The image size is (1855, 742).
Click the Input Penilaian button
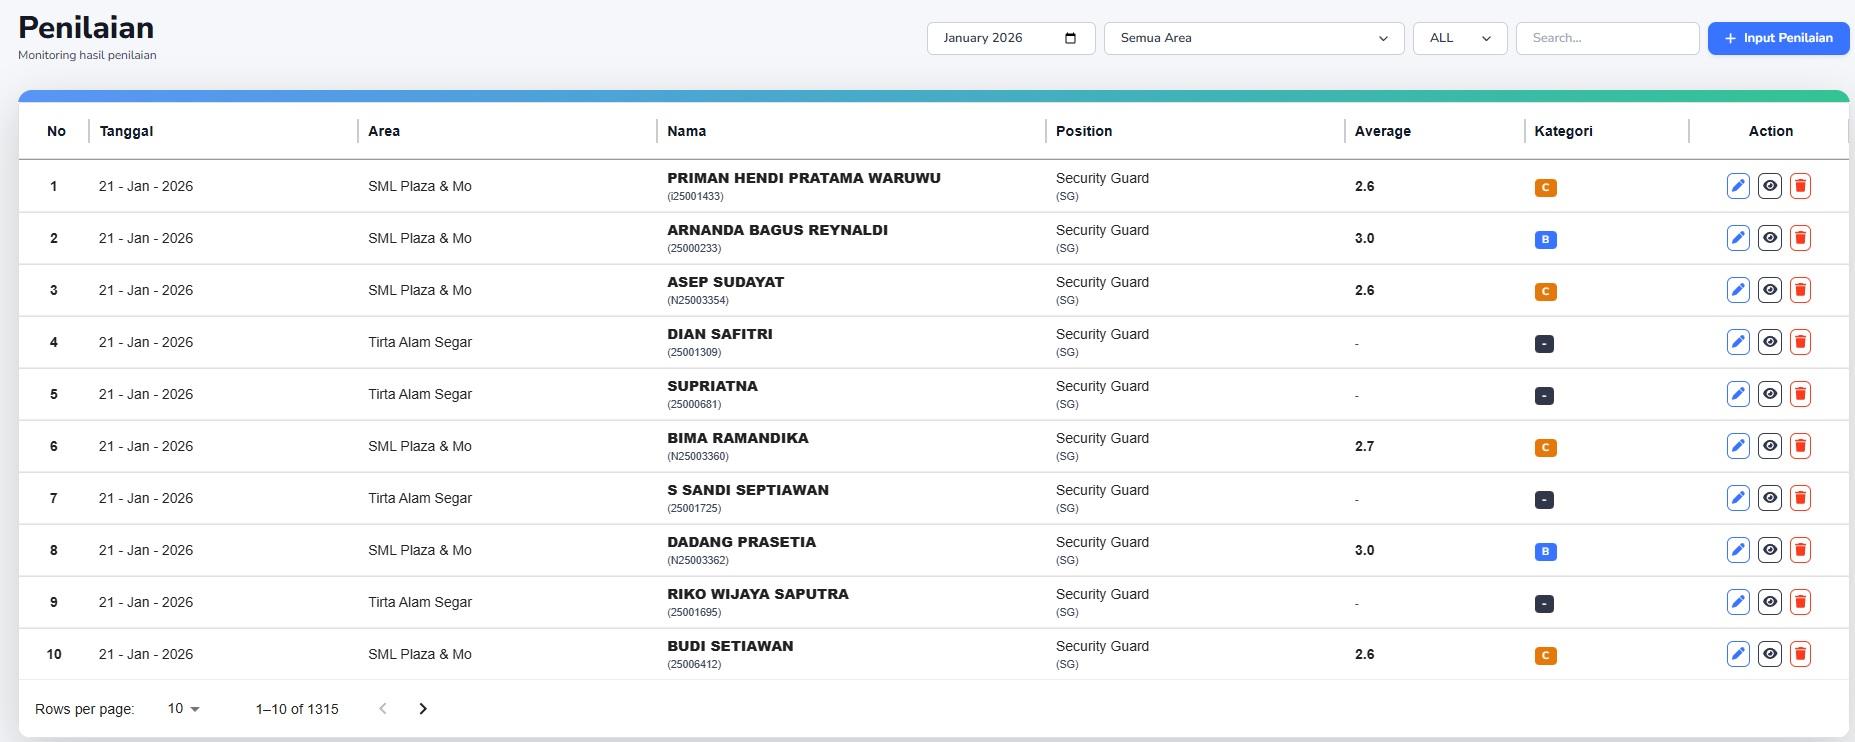tap(1778, 38)
